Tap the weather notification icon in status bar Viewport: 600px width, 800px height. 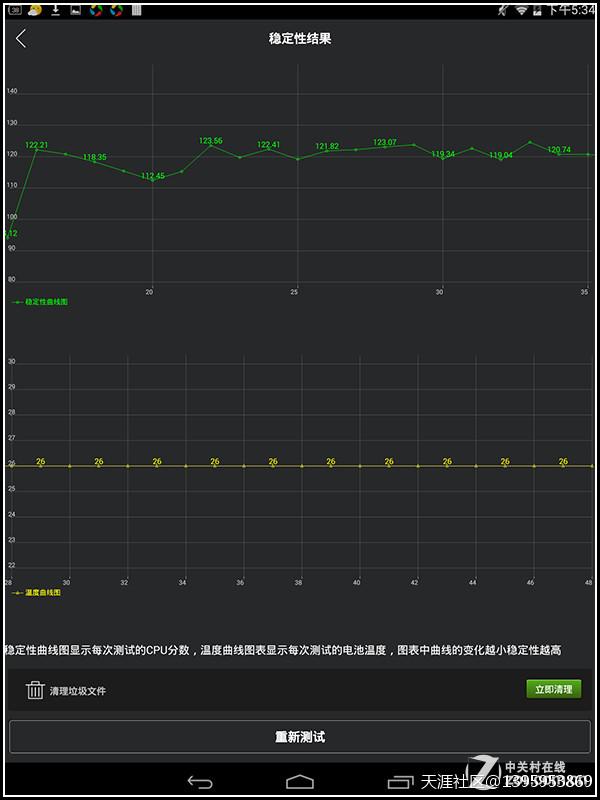(x=35, y=10)
